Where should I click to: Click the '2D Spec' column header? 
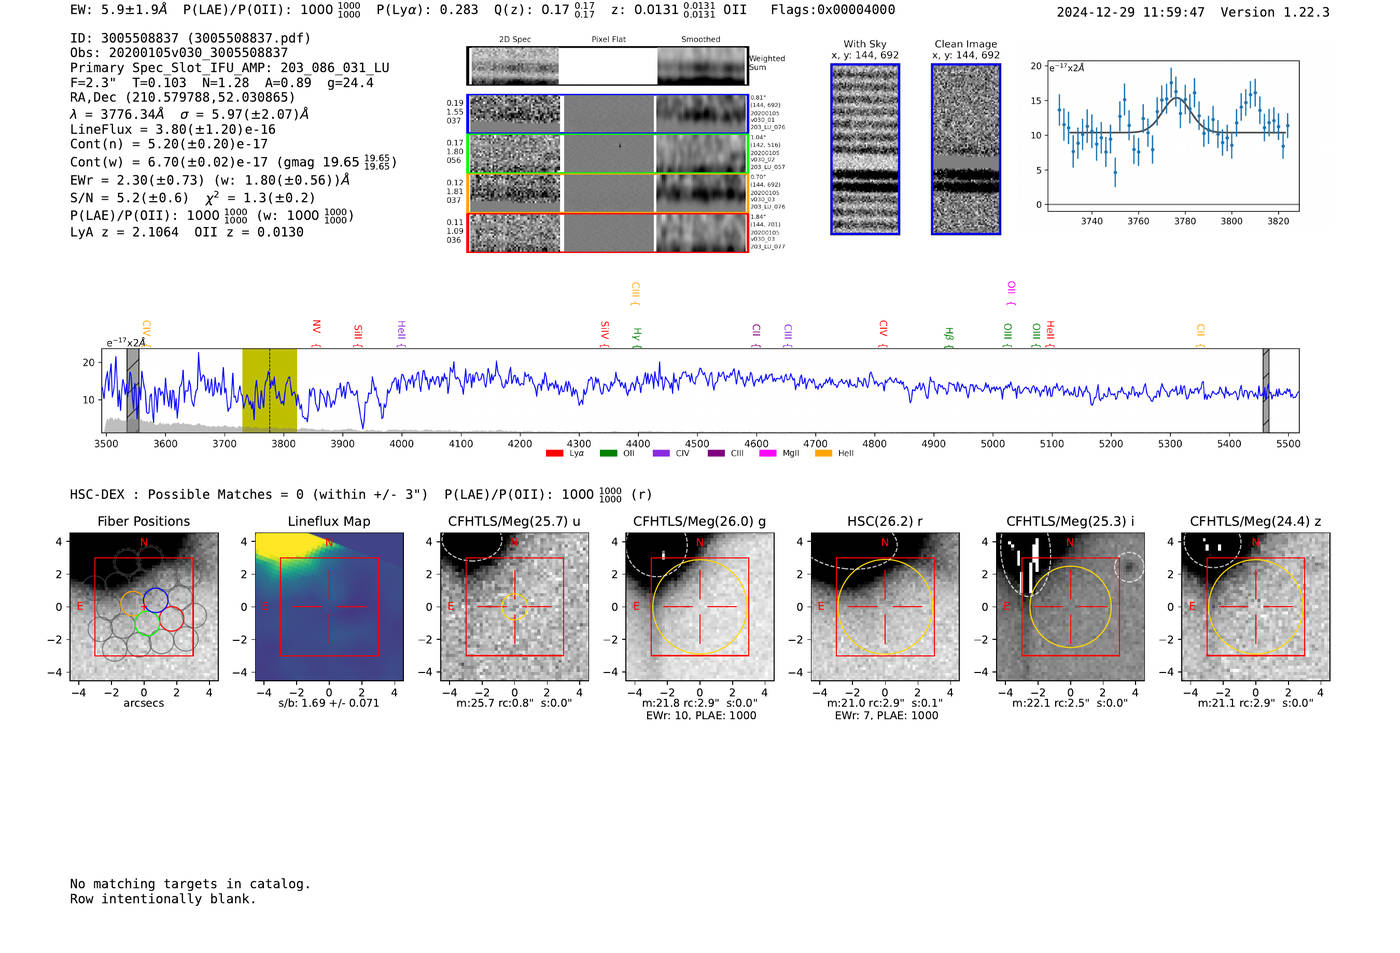click(x=515, y=40)
